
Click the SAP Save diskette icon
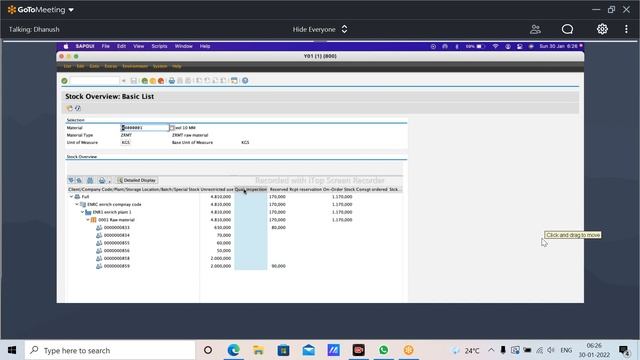(133, 81)
